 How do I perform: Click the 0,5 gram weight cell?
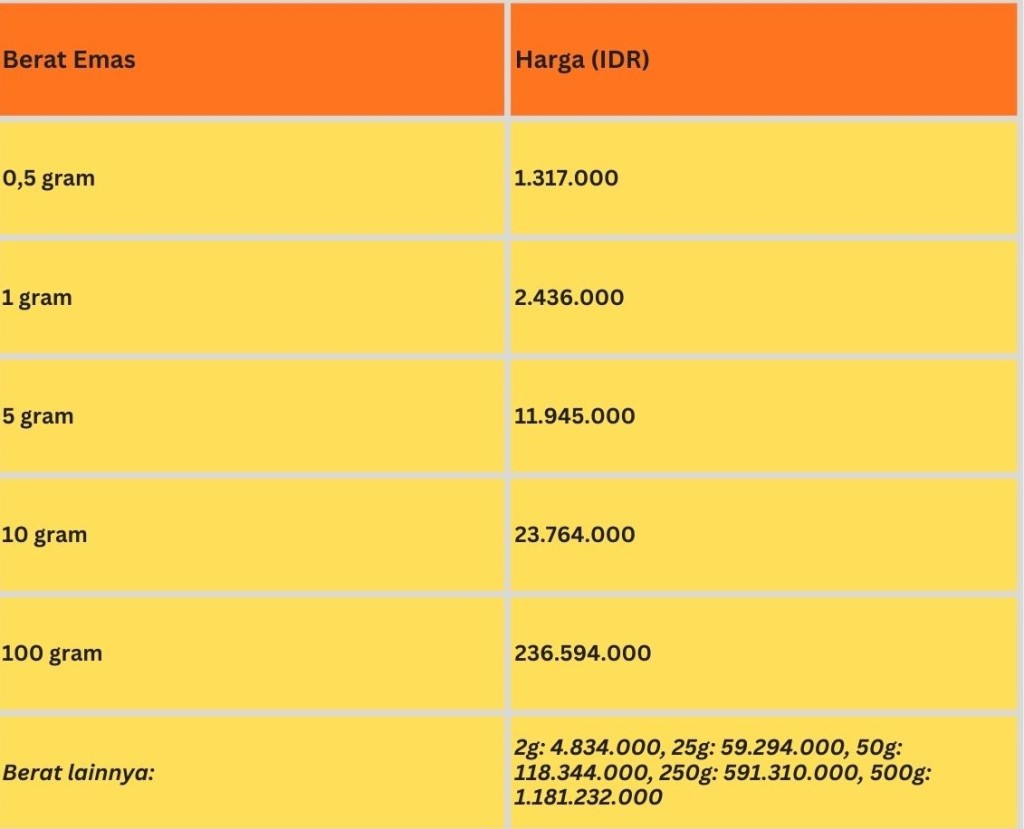point(49,179)
